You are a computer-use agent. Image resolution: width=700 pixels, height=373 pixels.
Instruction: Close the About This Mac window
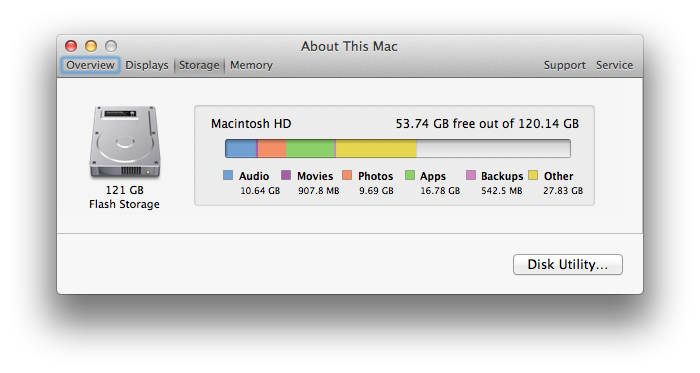71,46
